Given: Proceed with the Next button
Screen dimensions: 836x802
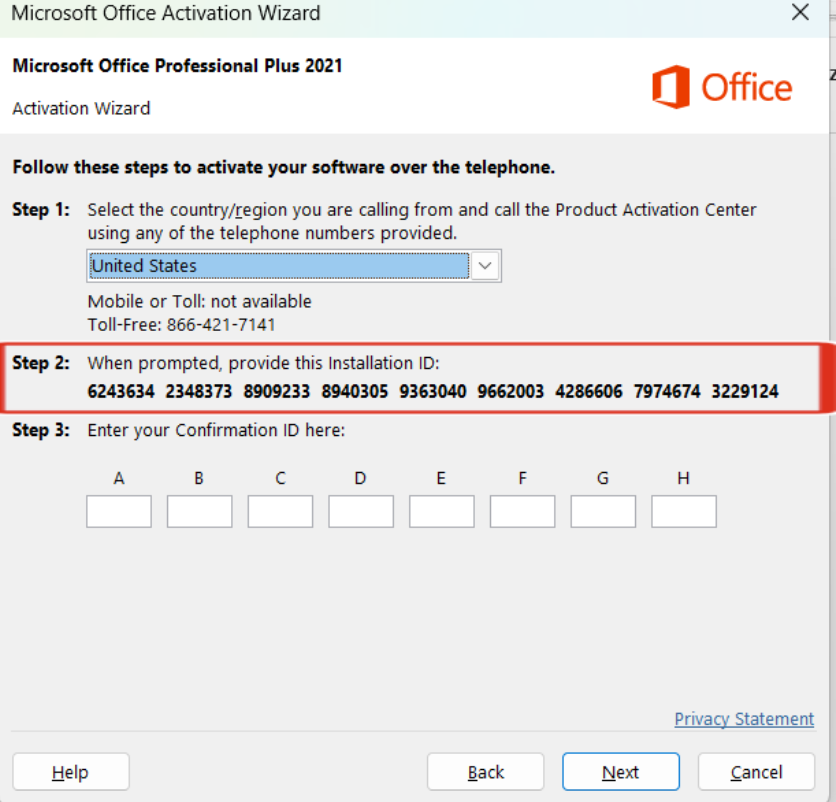Looking at the screenshot, I should pos(621,772).
